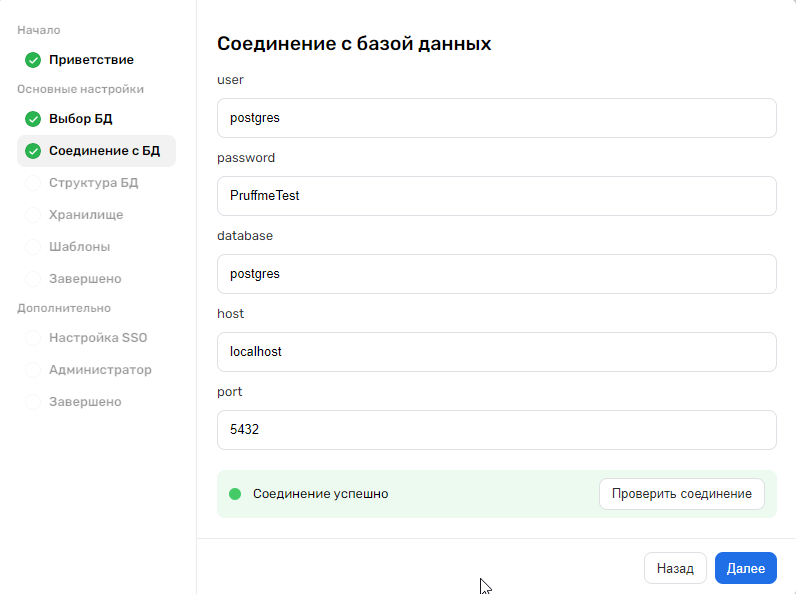796x594 pixels.
Task: Click the Начало section label
Action: point(39,30)
